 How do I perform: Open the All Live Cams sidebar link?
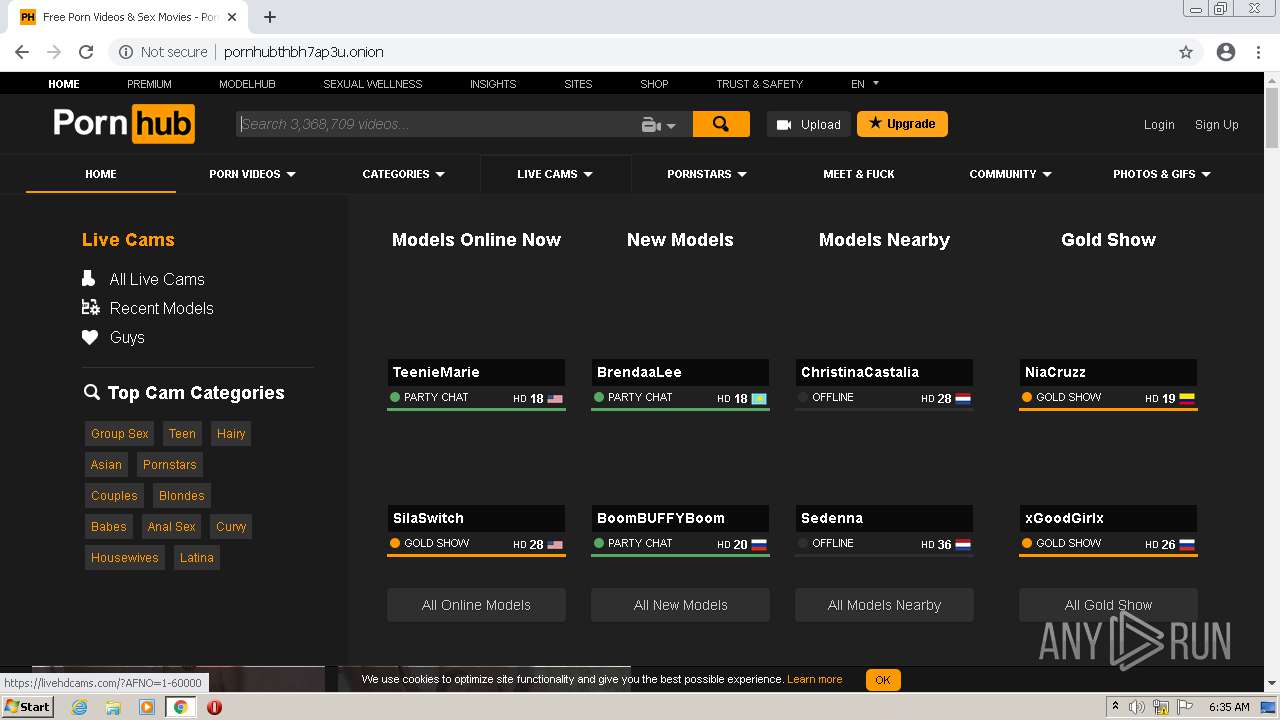point(157,279)
